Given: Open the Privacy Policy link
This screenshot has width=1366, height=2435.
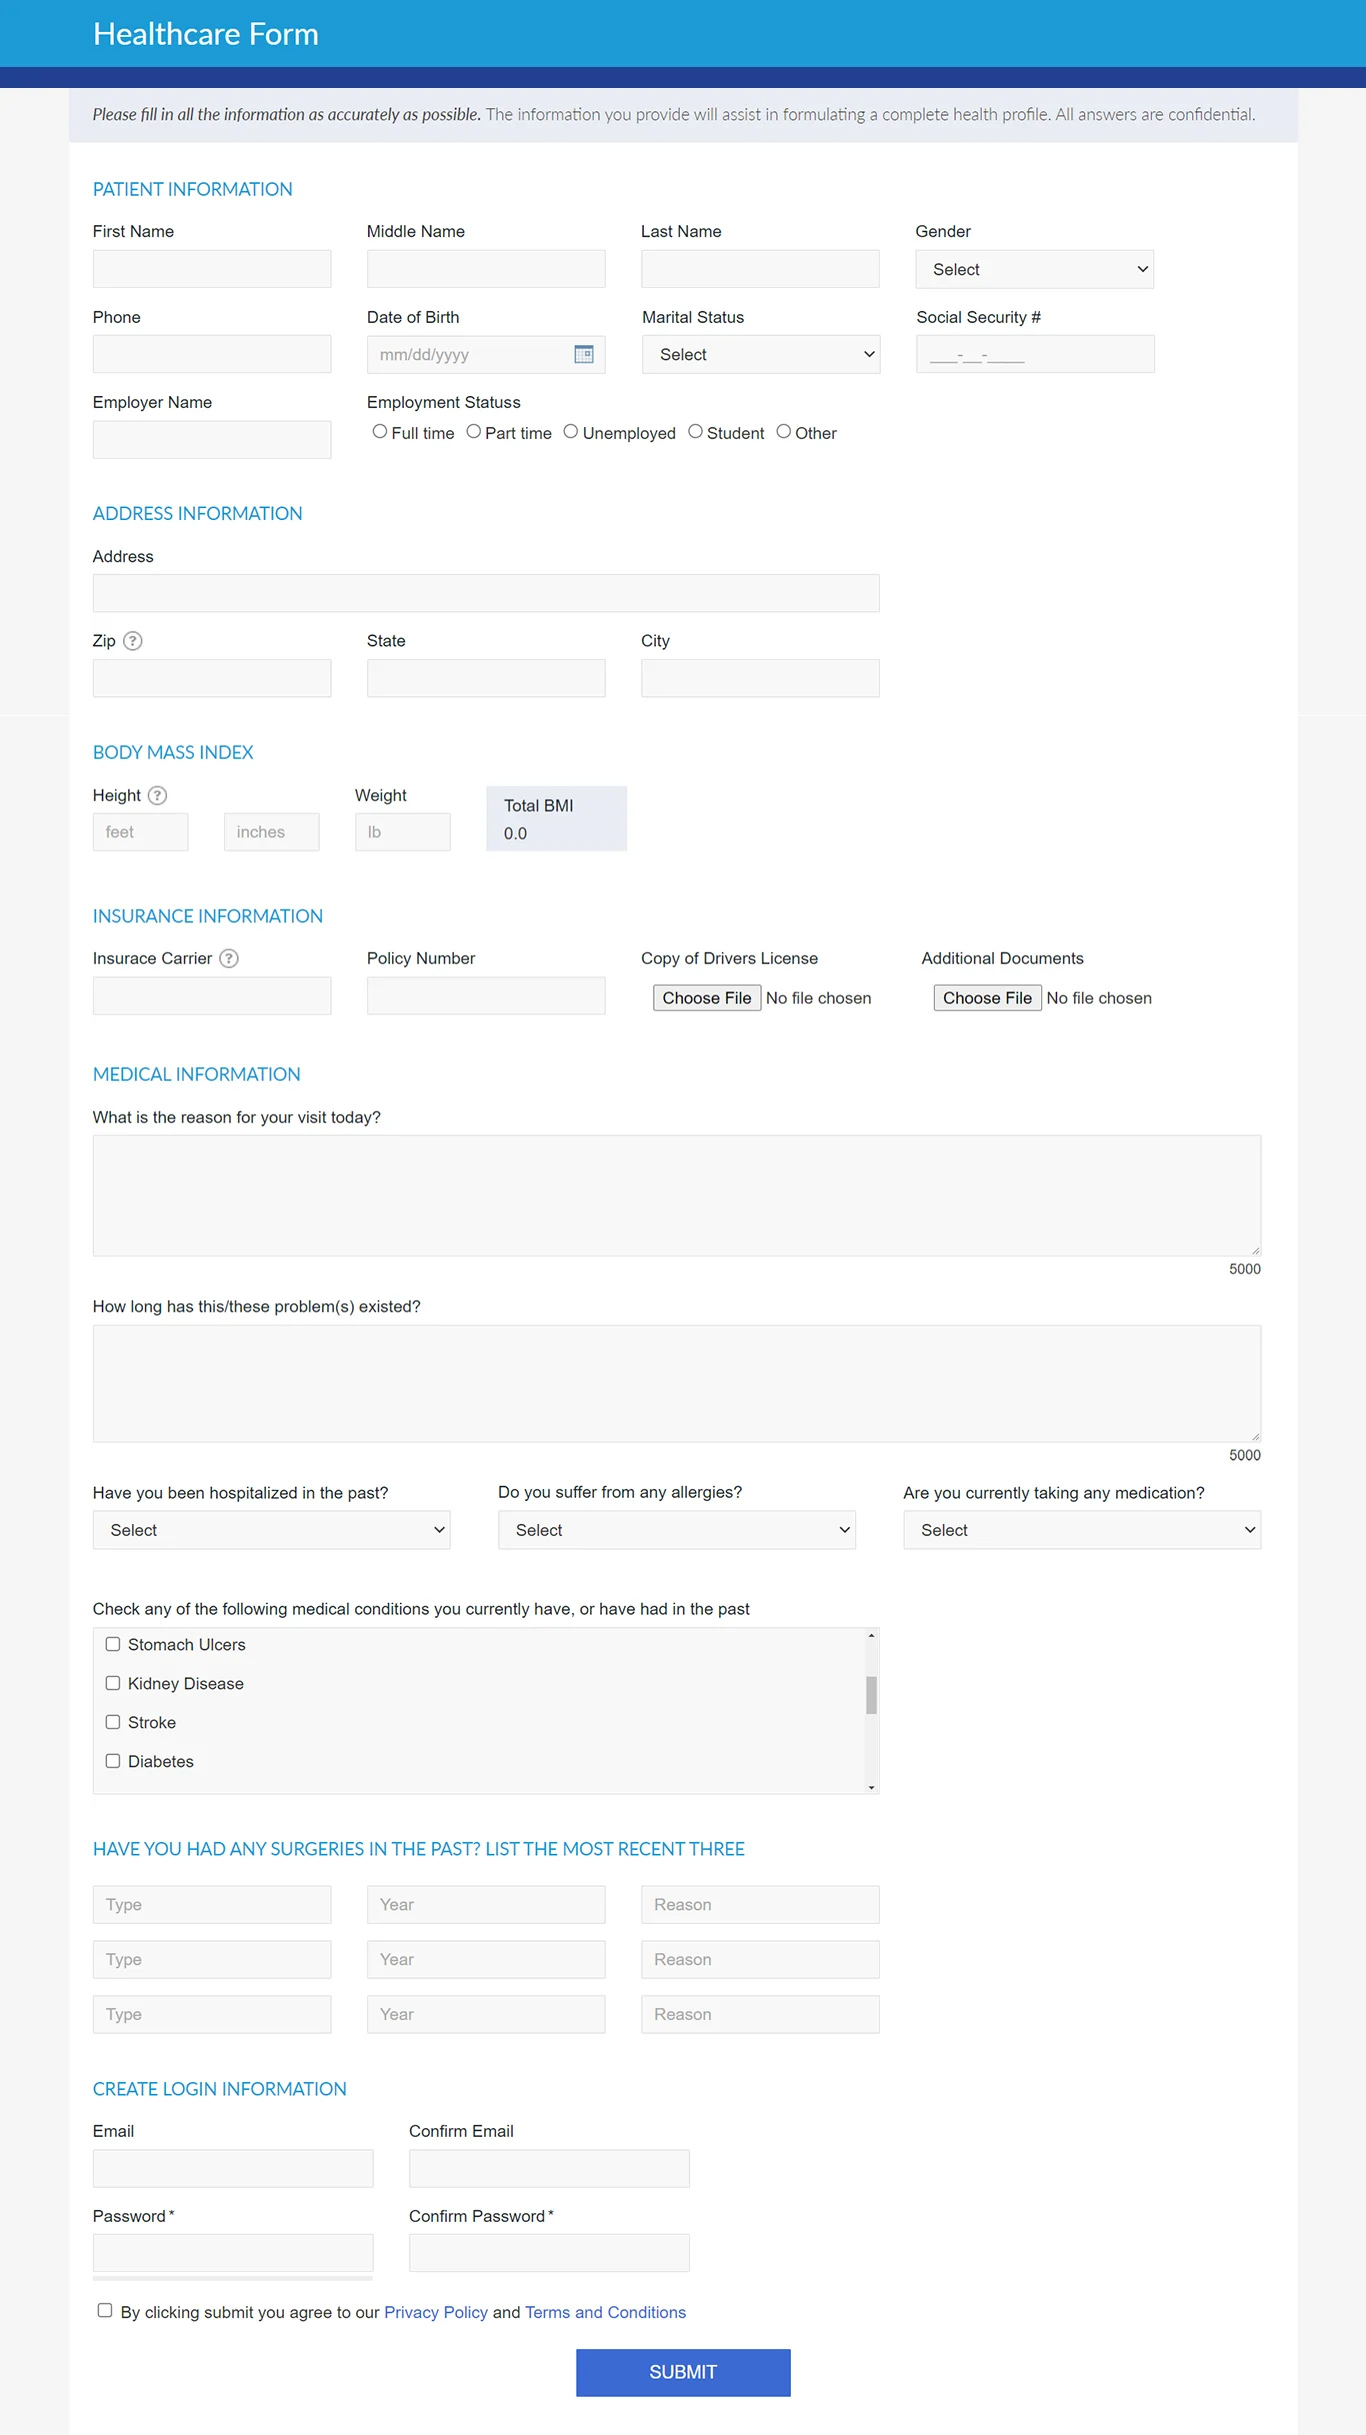Looking at the screenshot, I should 436,2312.
